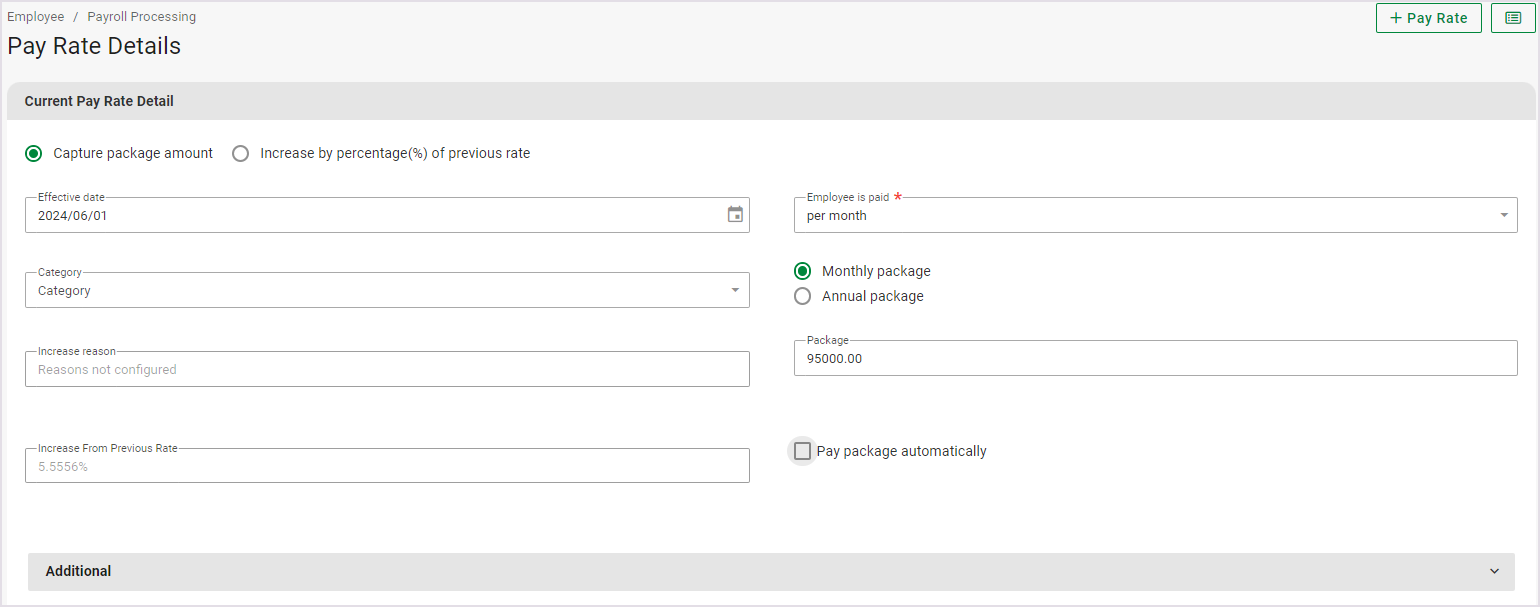Click into the Package amount field

pyautogui.click(x=1154, y=359)
